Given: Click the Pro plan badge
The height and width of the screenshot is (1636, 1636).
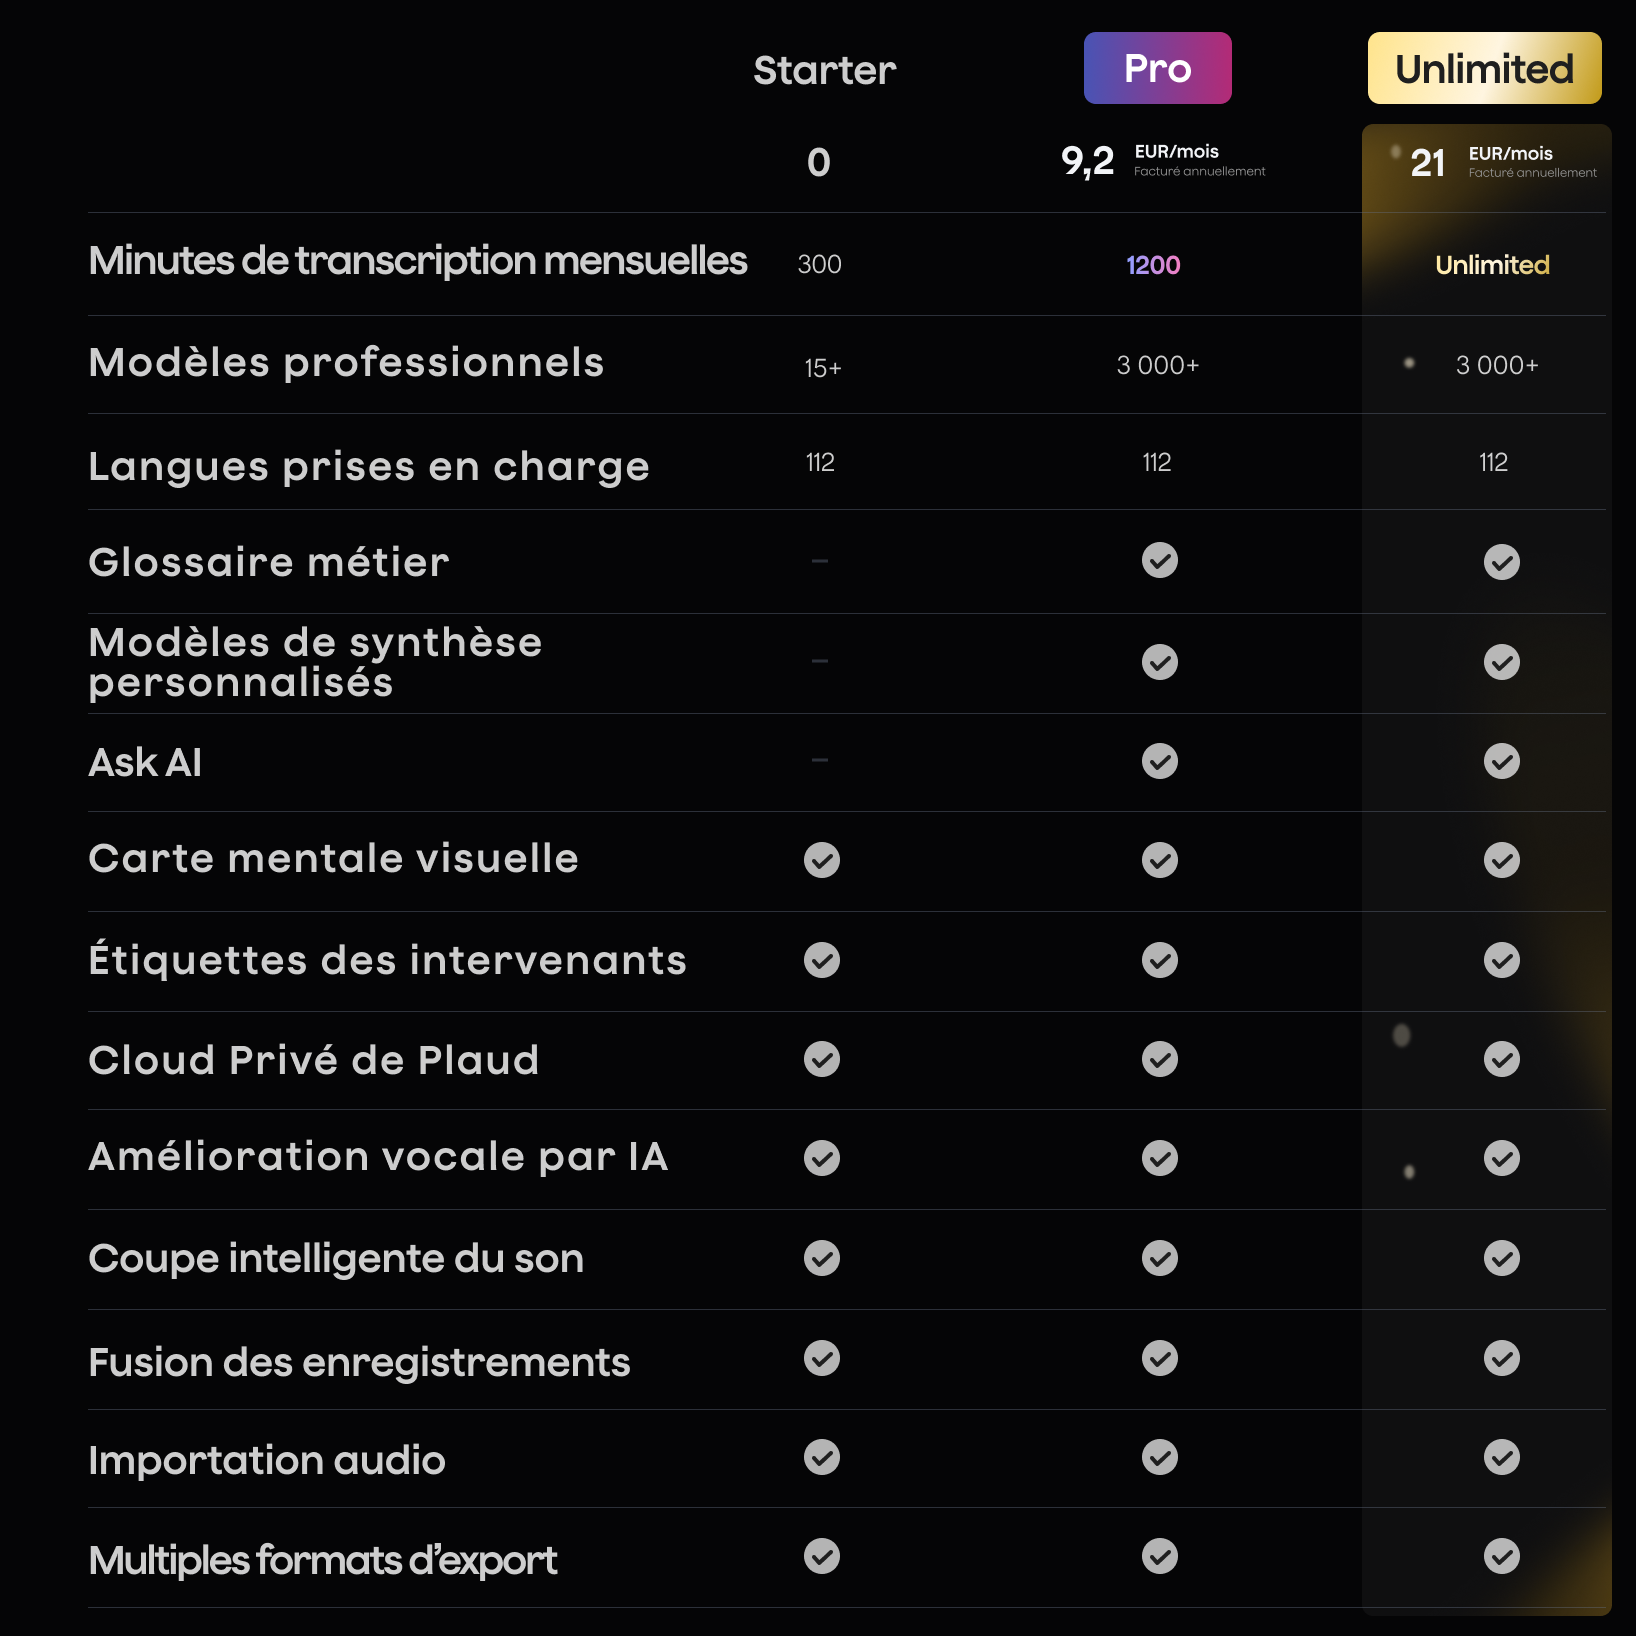Looking at the screenshot, I should coord(1157,68).
